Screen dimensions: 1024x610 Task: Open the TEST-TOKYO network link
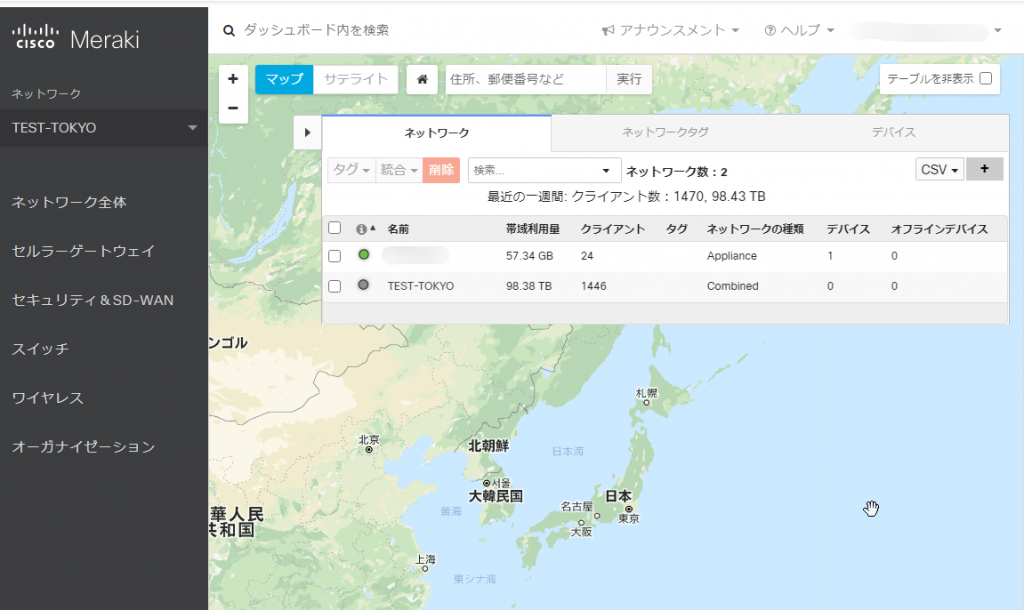pyautogui.click(x=421, y=286)
